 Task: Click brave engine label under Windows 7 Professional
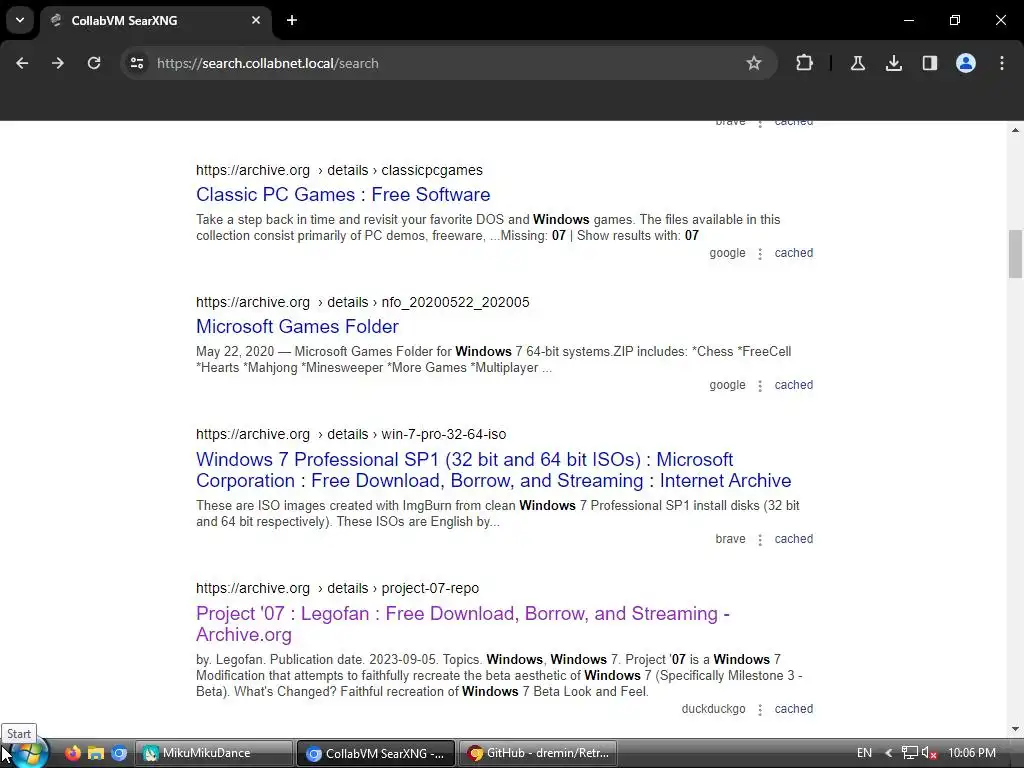tap(730, 539)
